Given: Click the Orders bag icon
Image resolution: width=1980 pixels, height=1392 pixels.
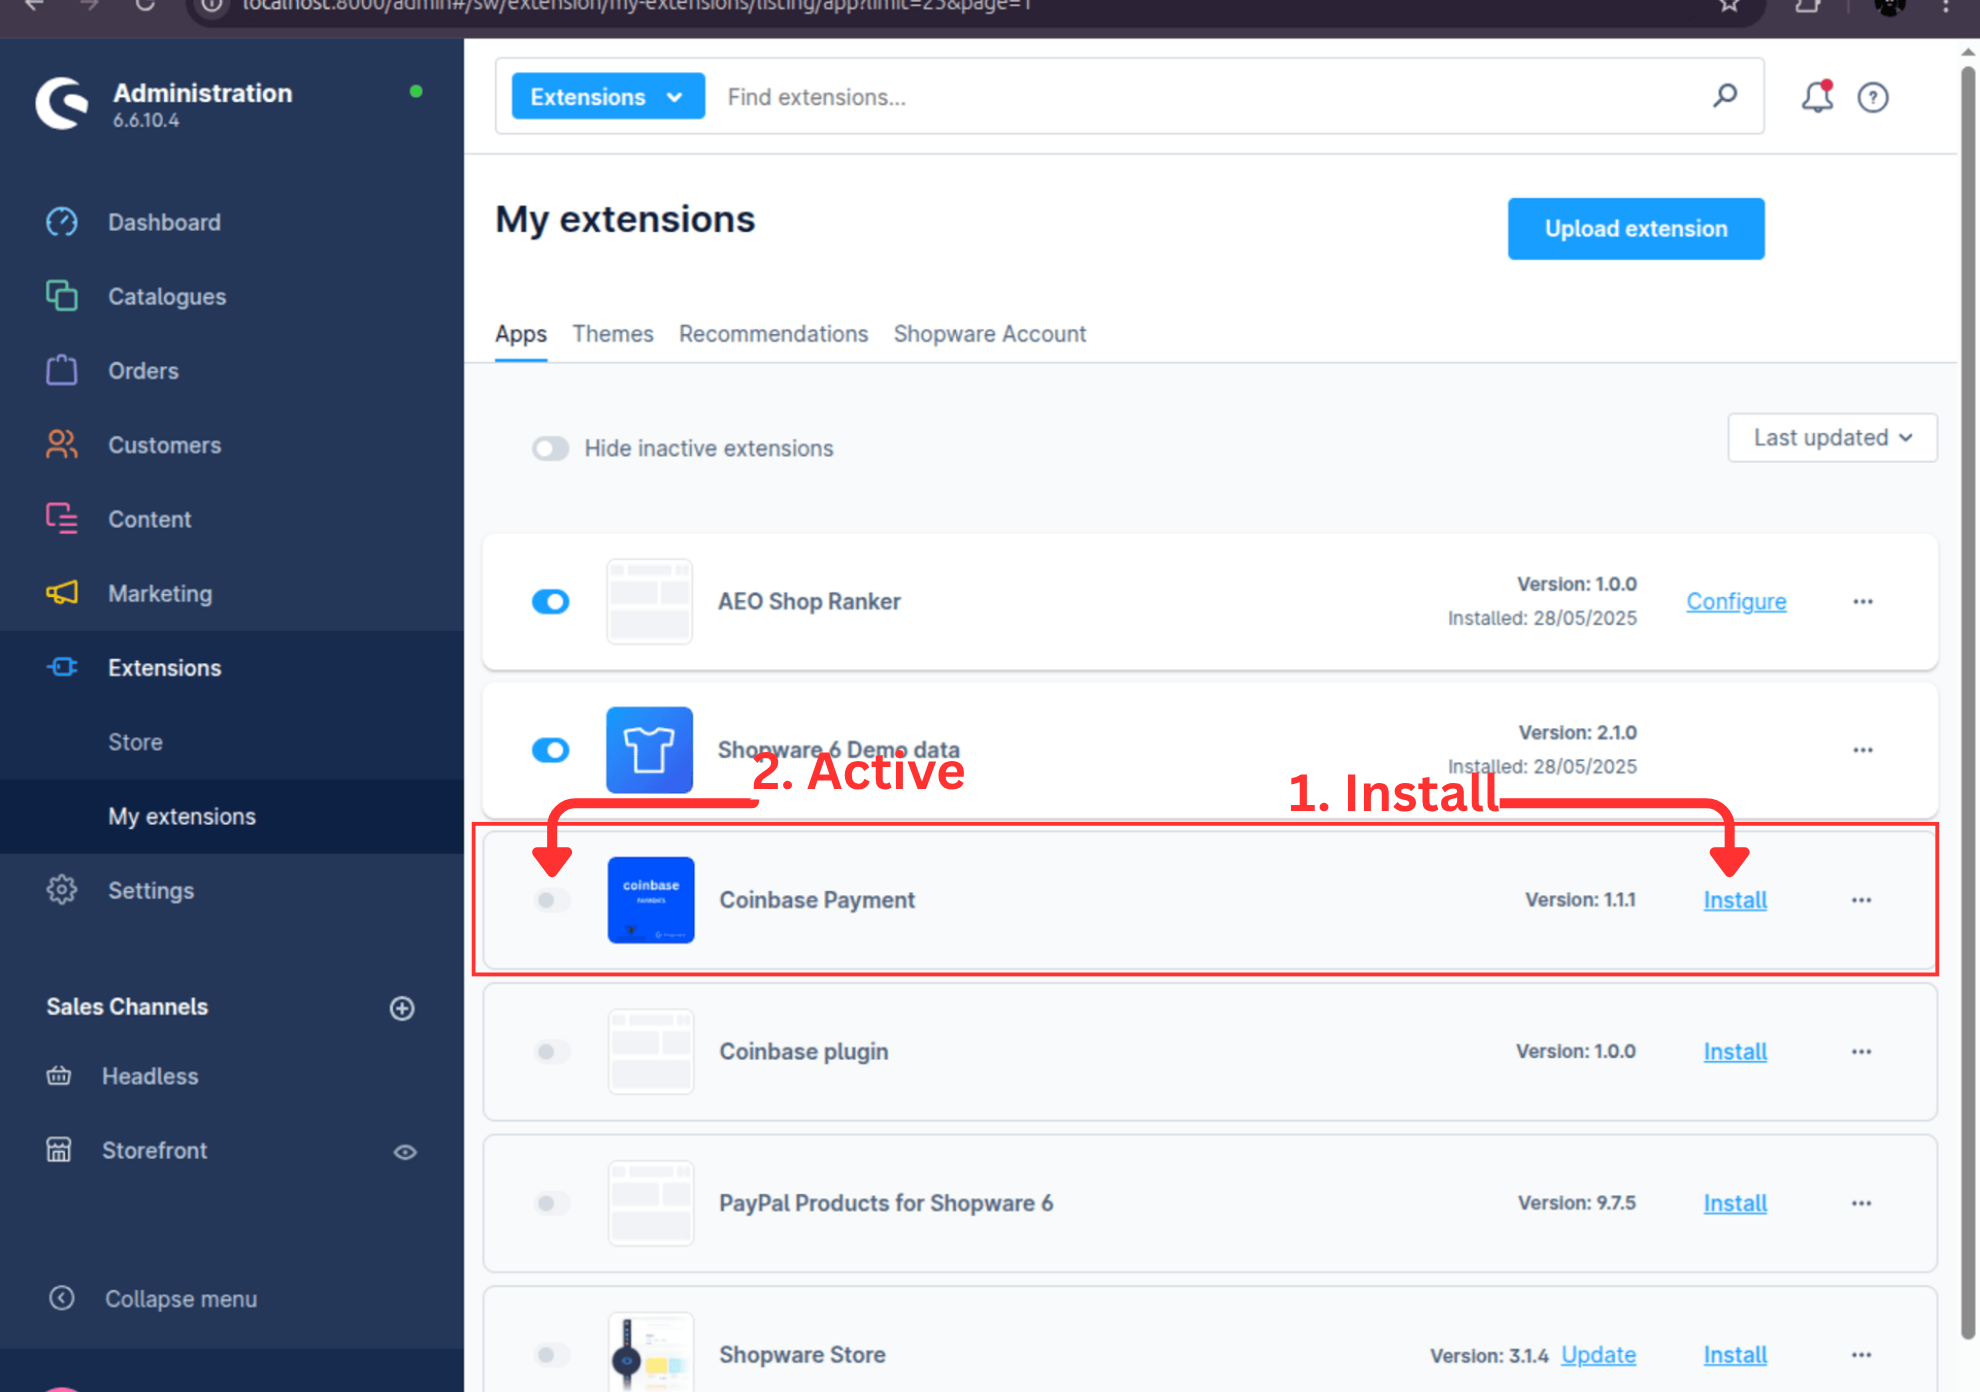Looking at the screenshot, I should pos(62,370).
